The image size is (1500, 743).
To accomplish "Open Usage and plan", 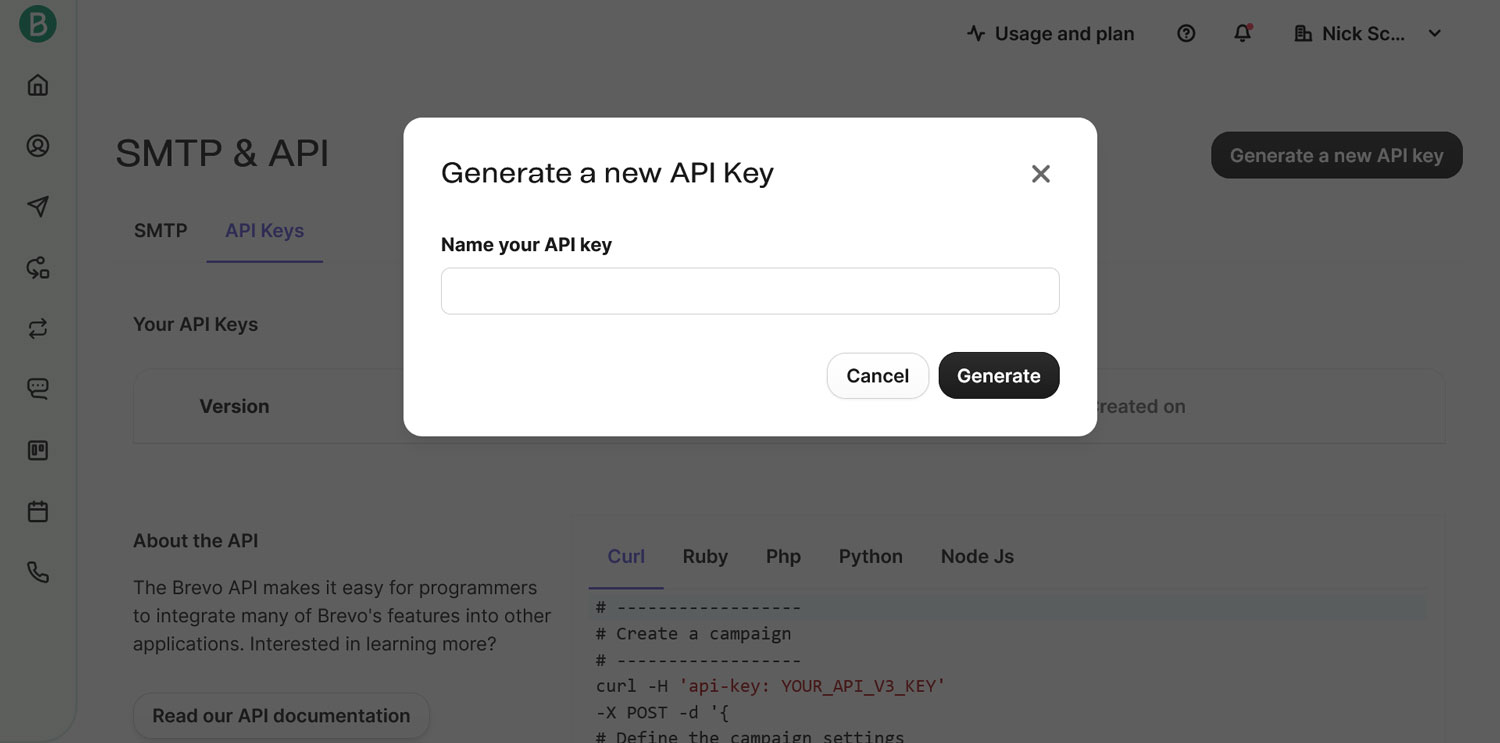I will click(x=1051, y=34).
